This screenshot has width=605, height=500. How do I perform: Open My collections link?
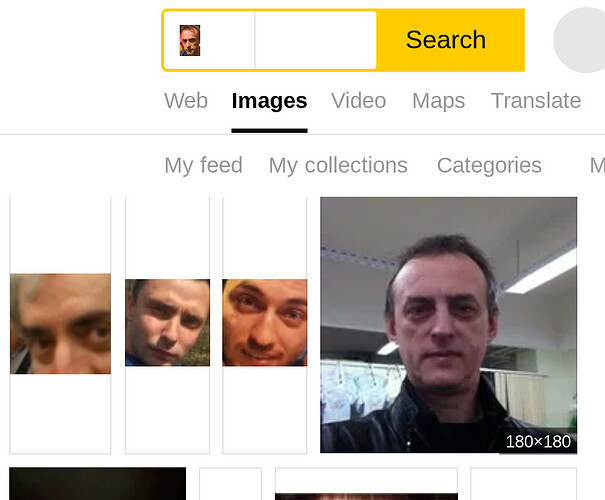pos(338,166)
